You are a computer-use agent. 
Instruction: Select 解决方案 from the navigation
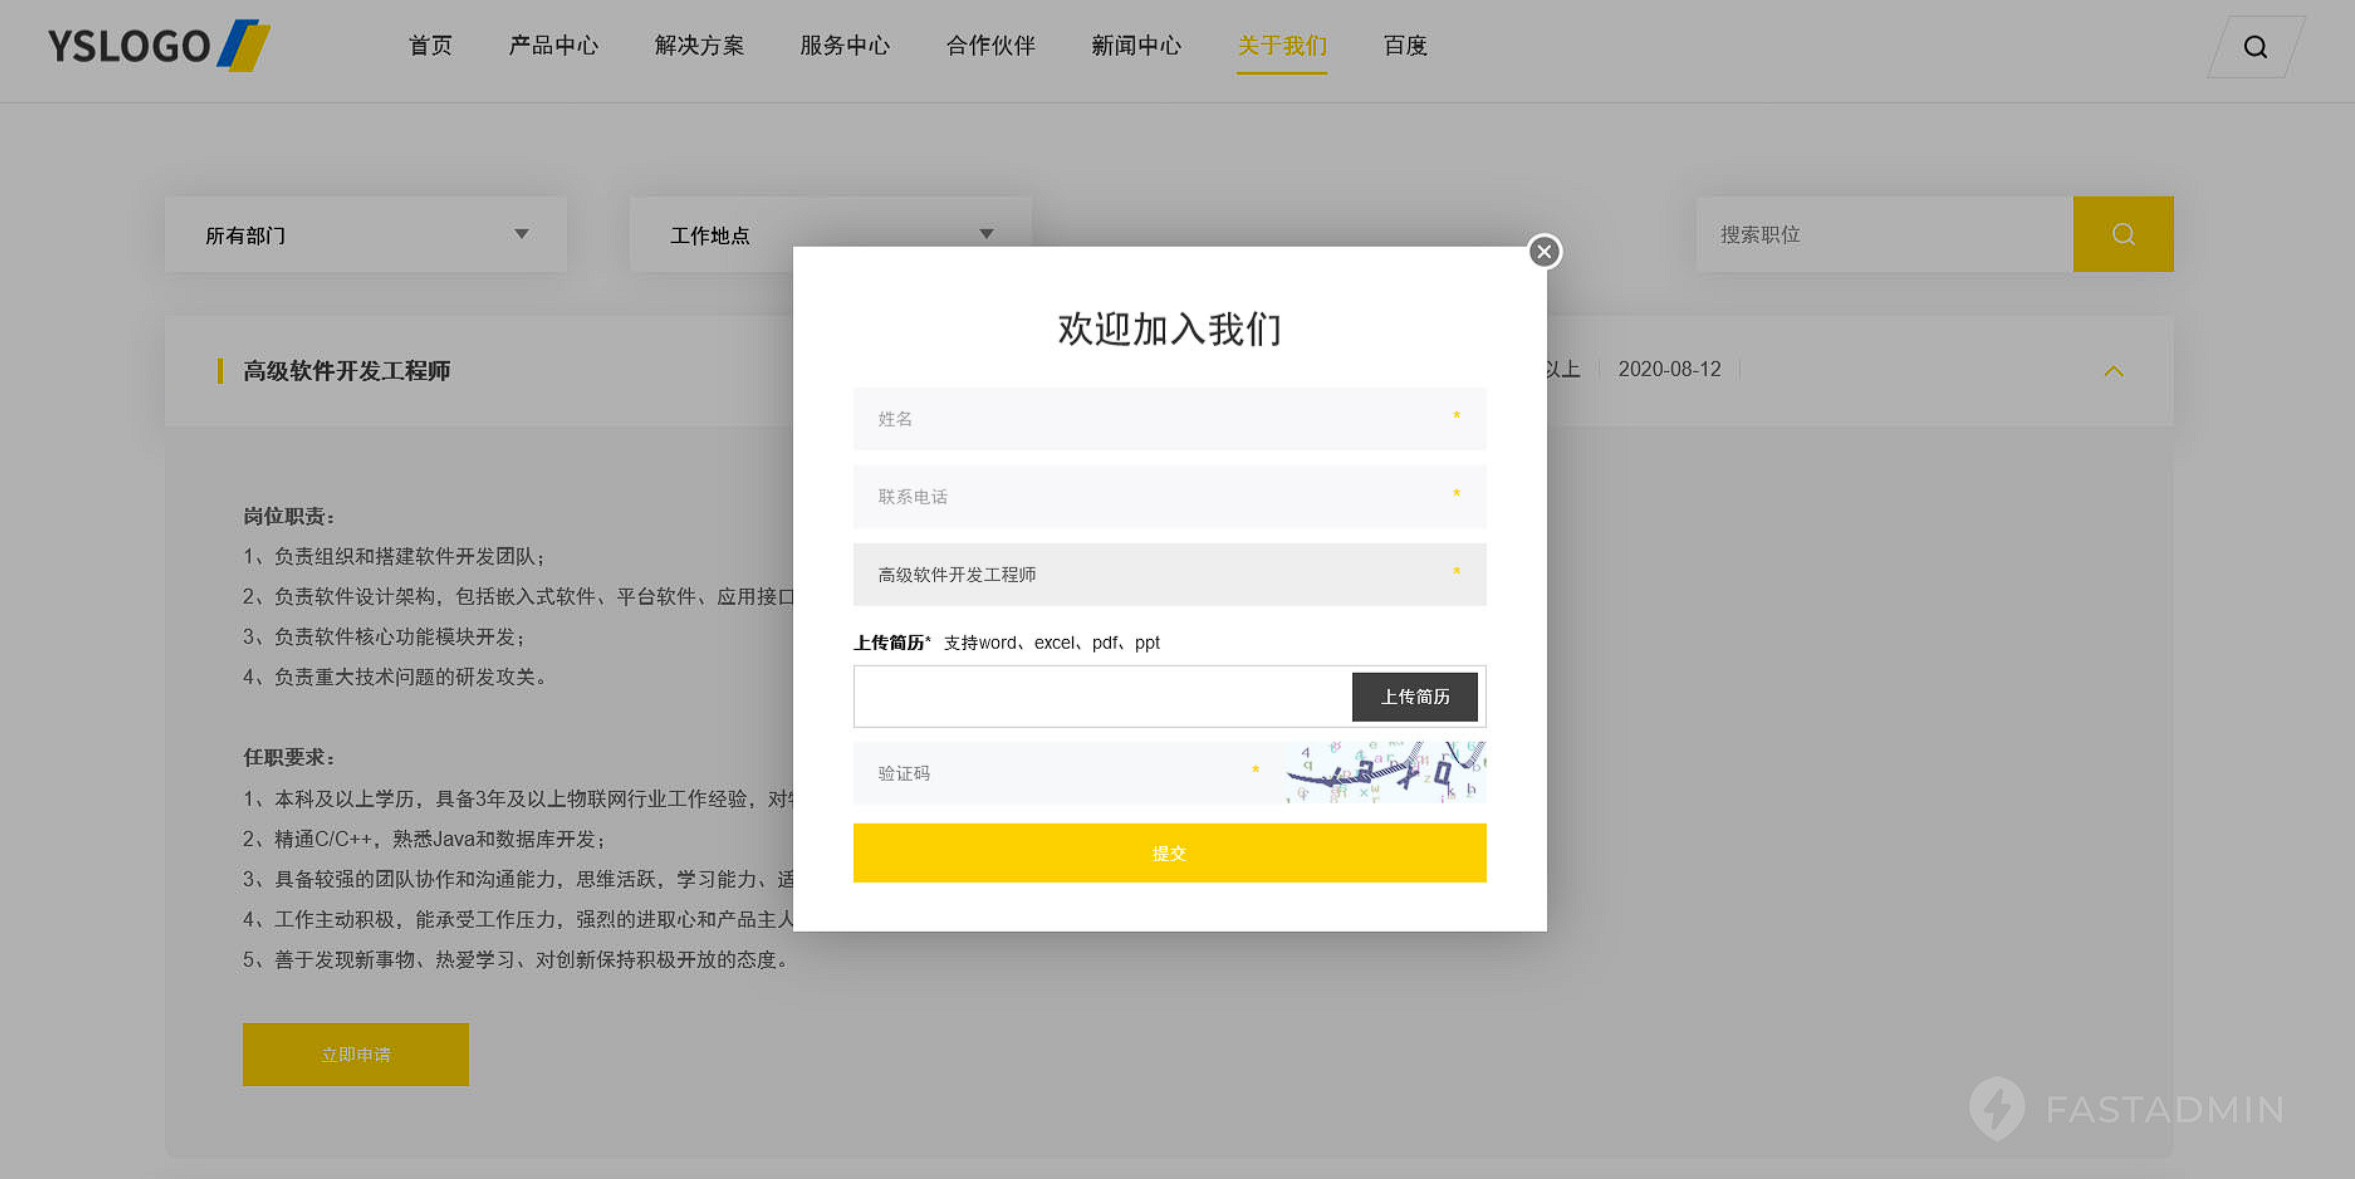[699, 46]
